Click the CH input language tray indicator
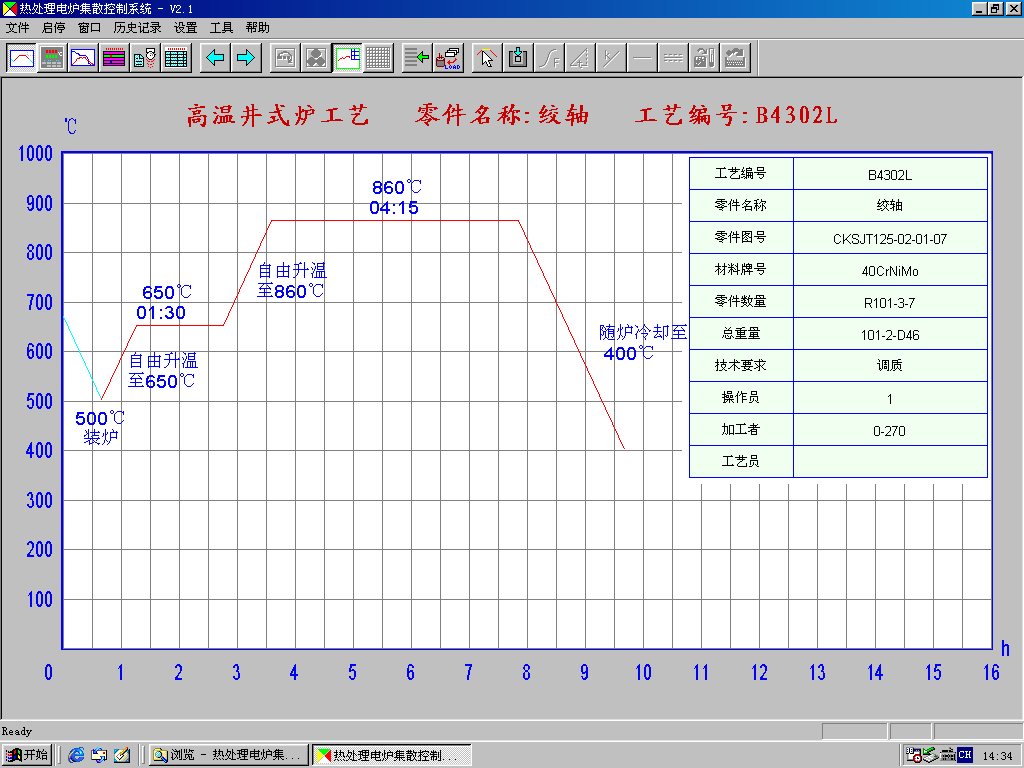1024x768 pixels. 964,755
